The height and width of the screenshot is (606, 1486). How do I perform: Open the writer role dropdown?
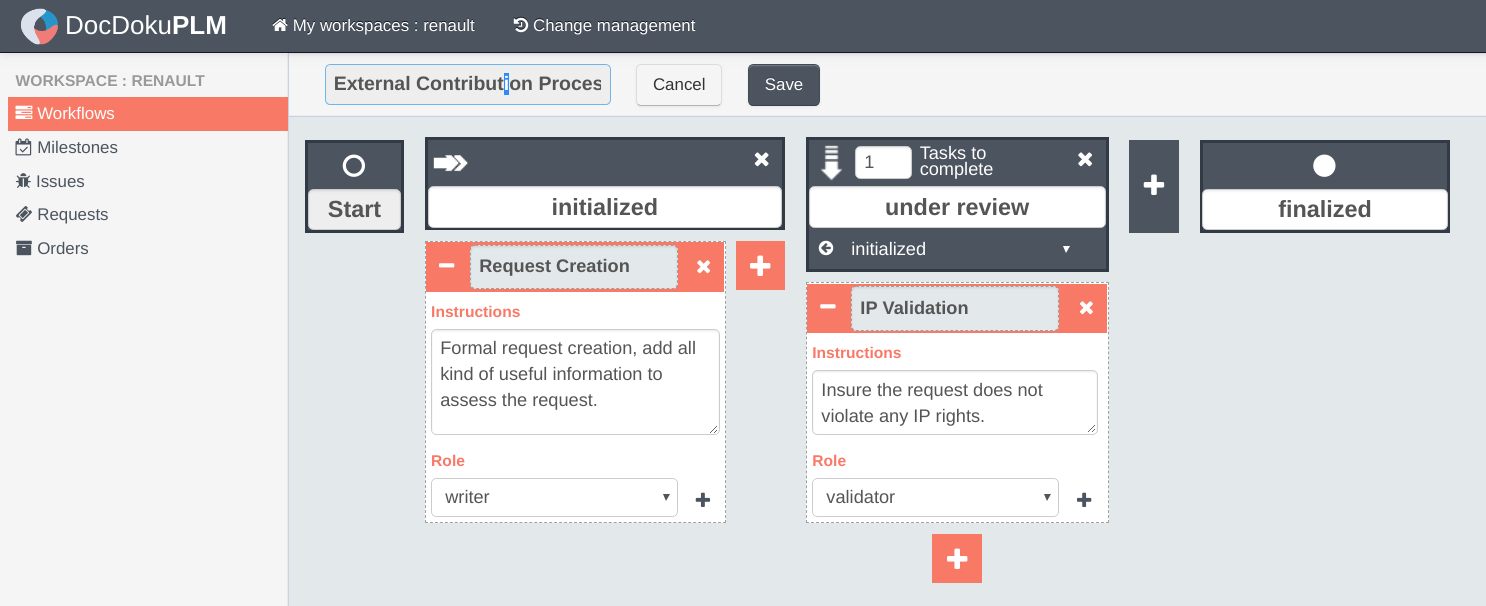[554, 497]
